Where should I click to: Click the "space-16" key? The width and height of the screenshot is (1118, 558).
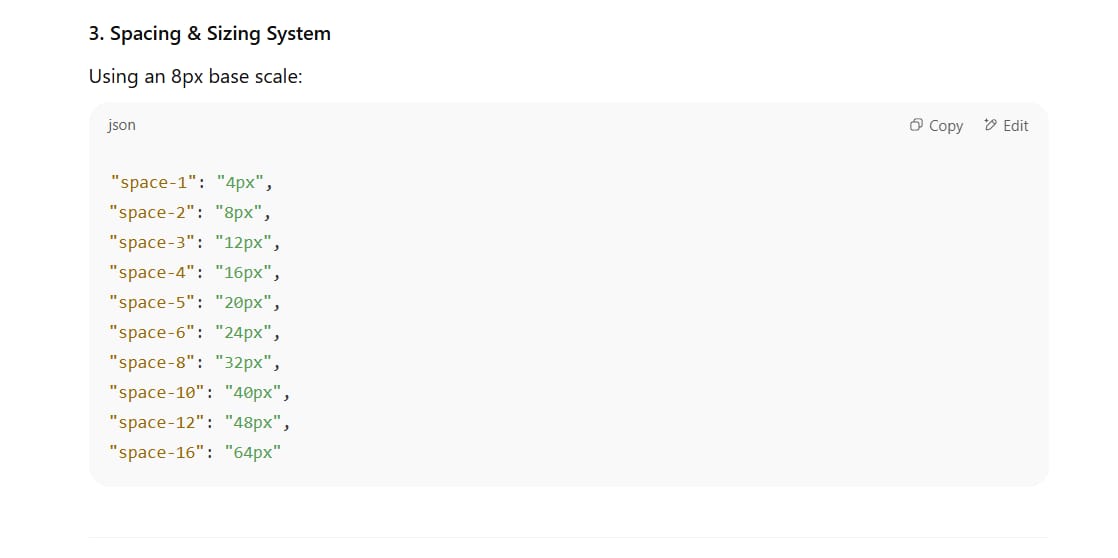pos(157,452)
